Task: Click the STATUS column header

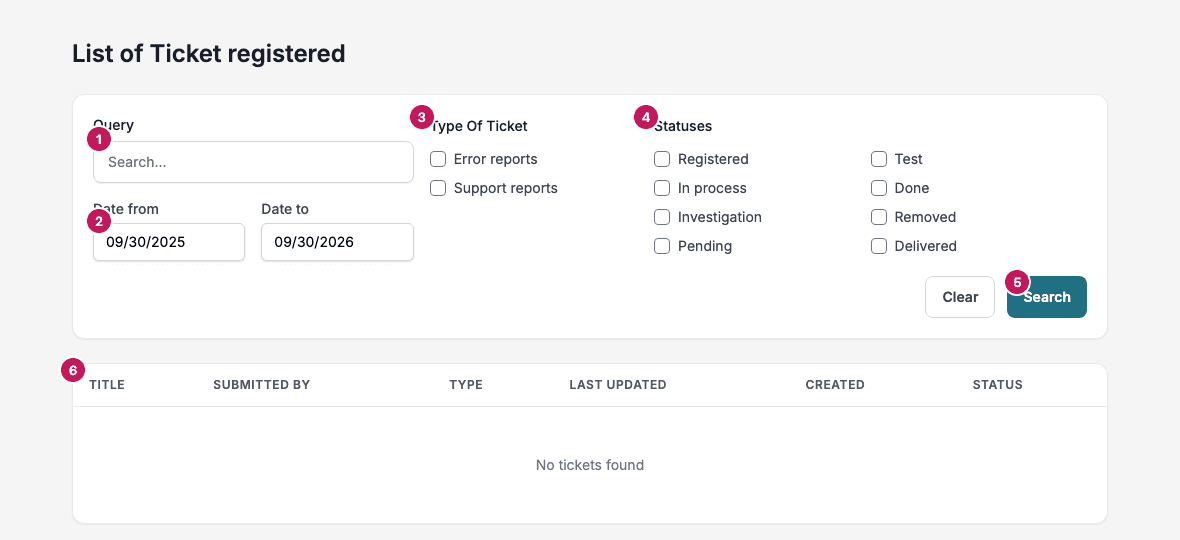Action: [x=998, y=385]
